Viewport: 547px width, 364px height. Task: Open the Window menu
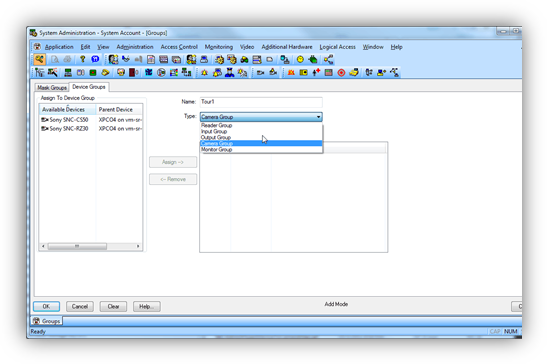point(373,47)
